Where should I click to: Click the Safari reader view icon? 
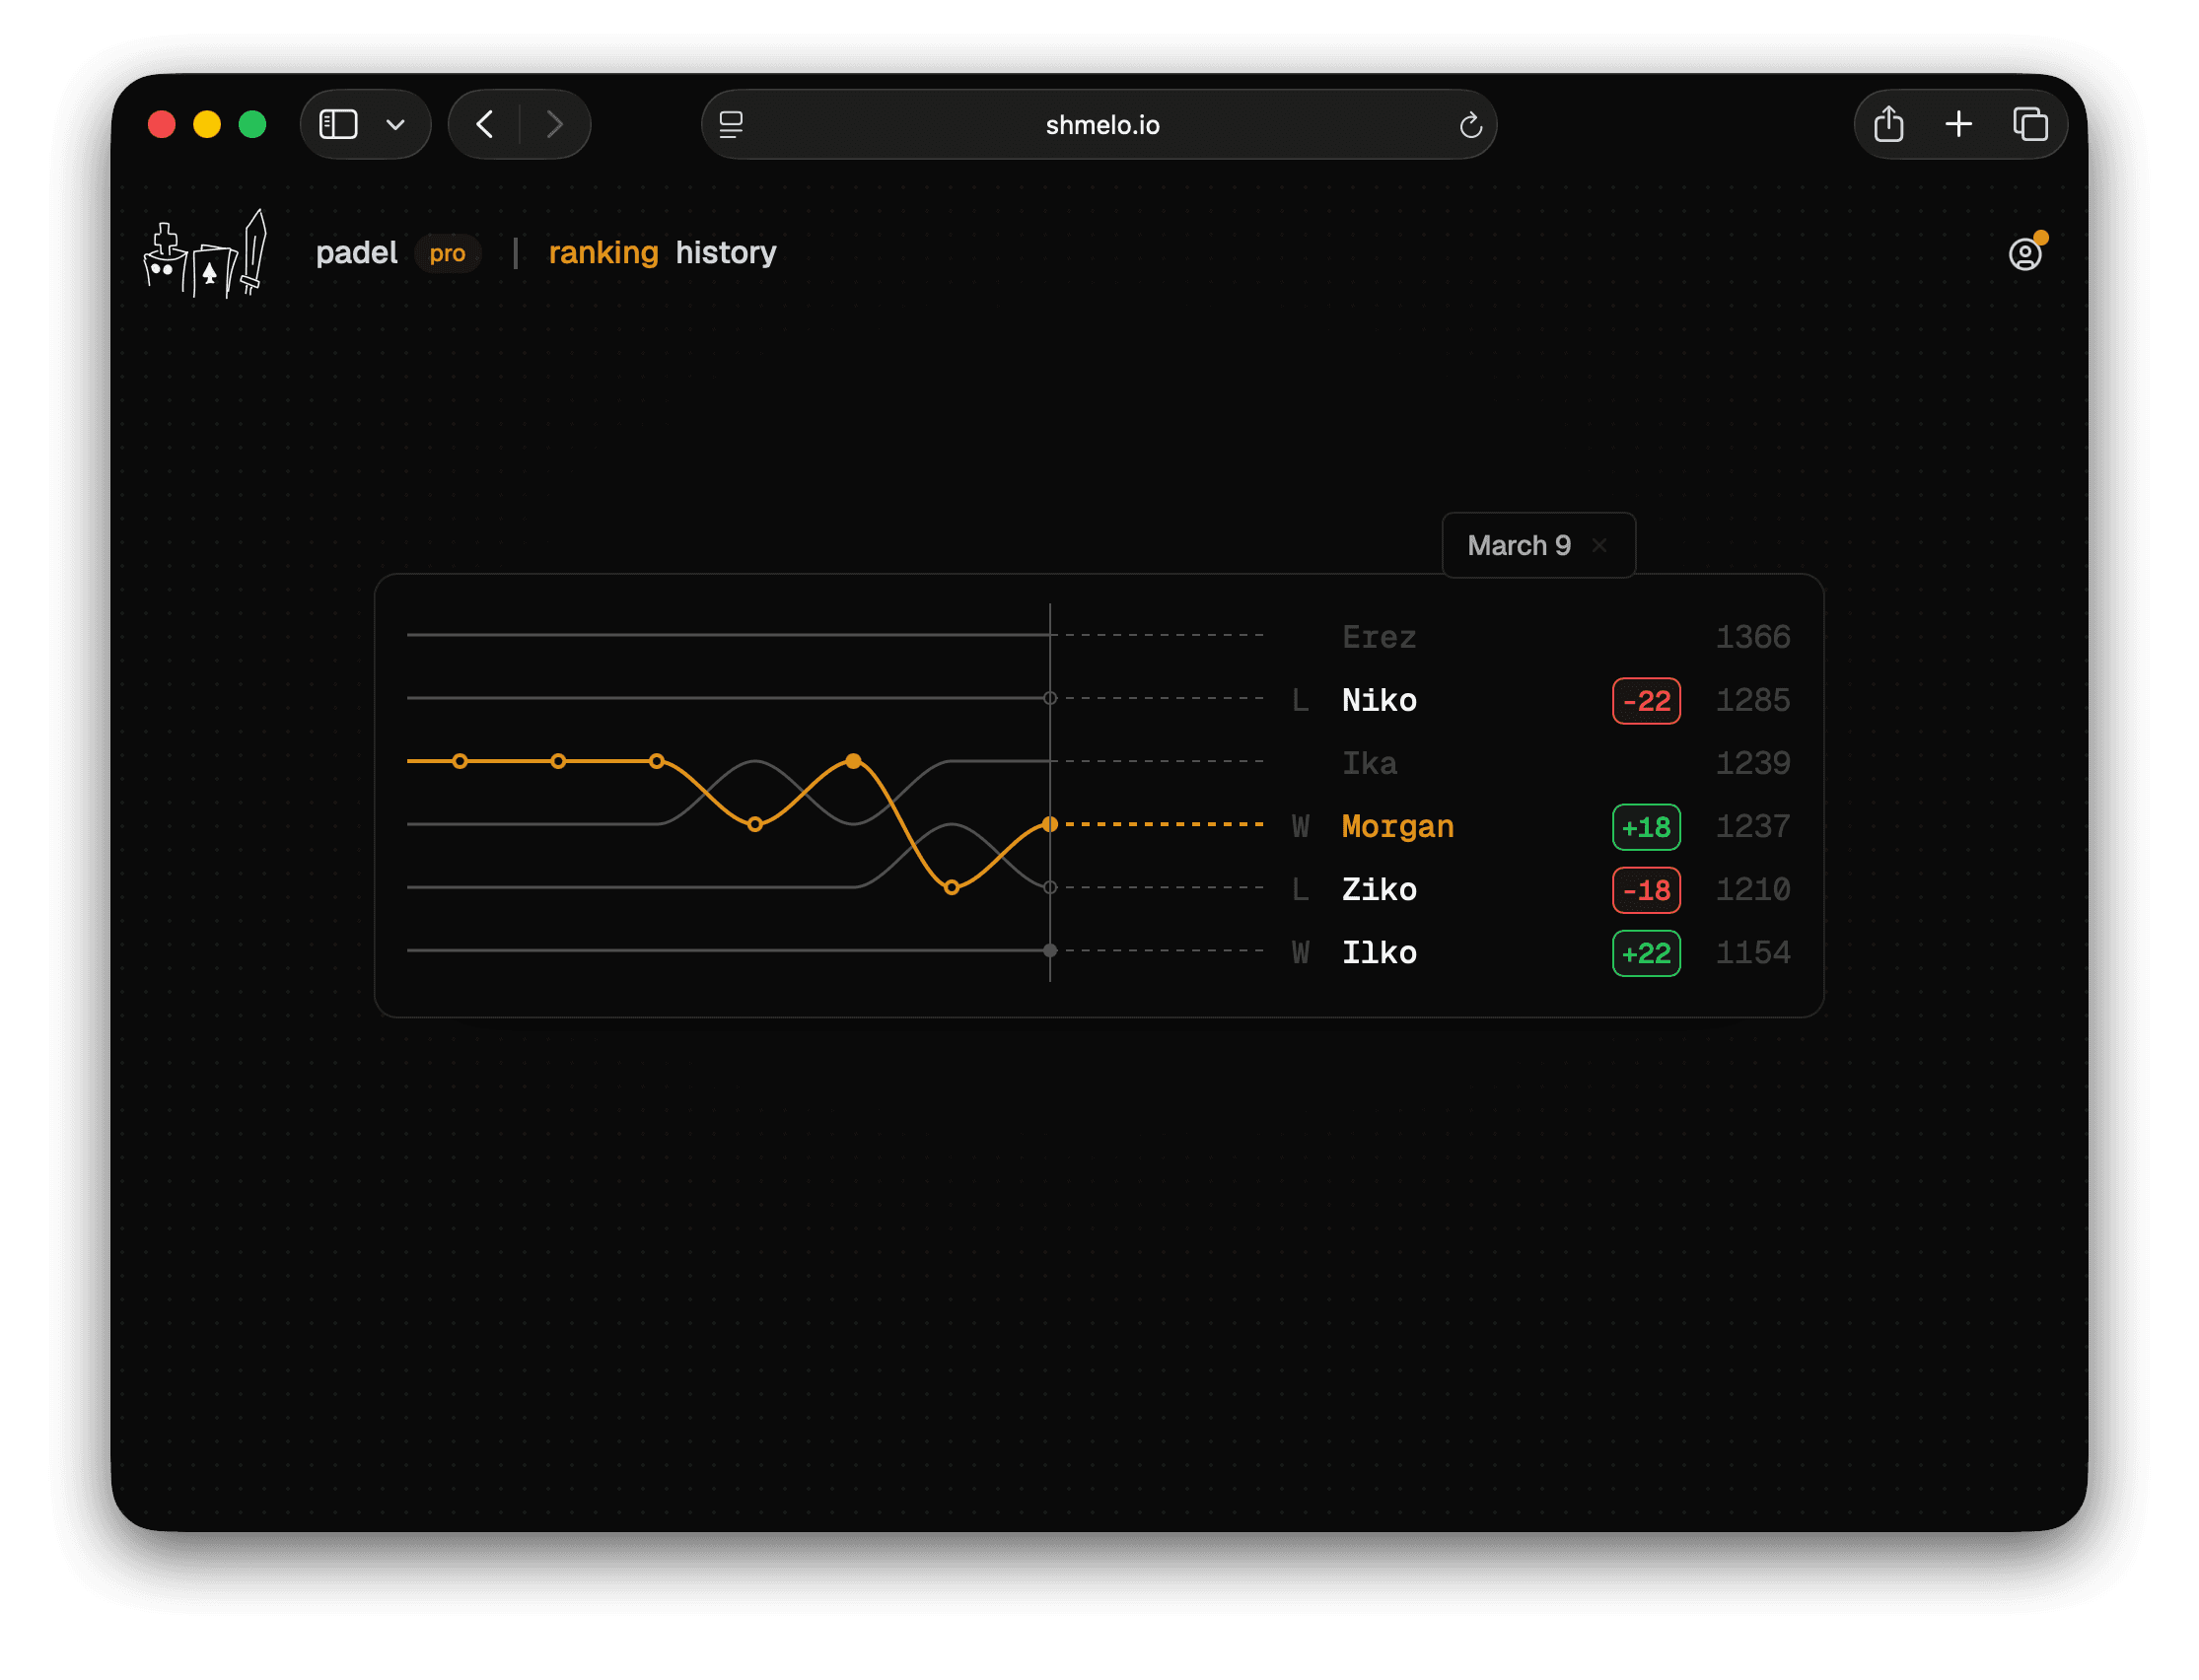tap(733, 124)
